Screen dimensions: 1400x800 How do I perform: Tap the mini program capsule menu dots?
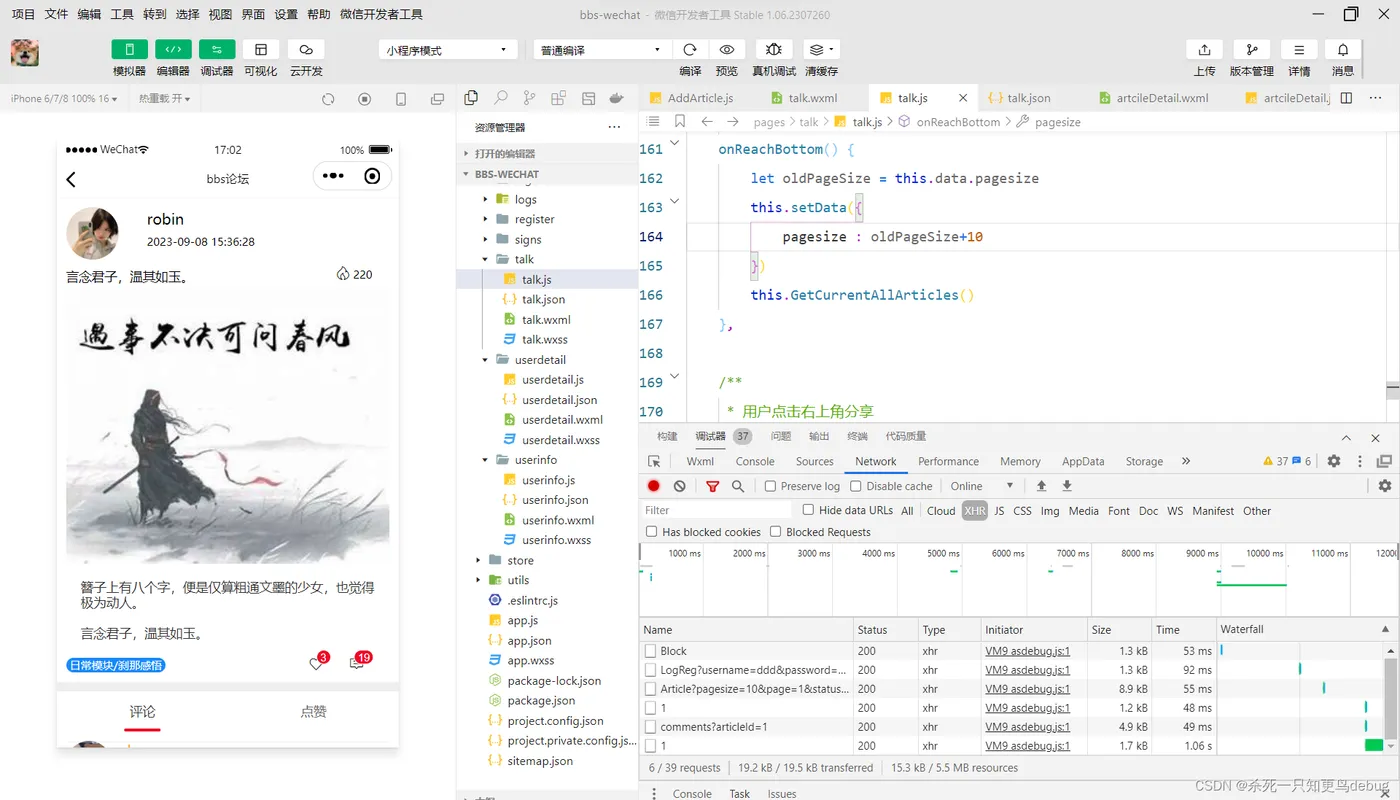[333, 176]
